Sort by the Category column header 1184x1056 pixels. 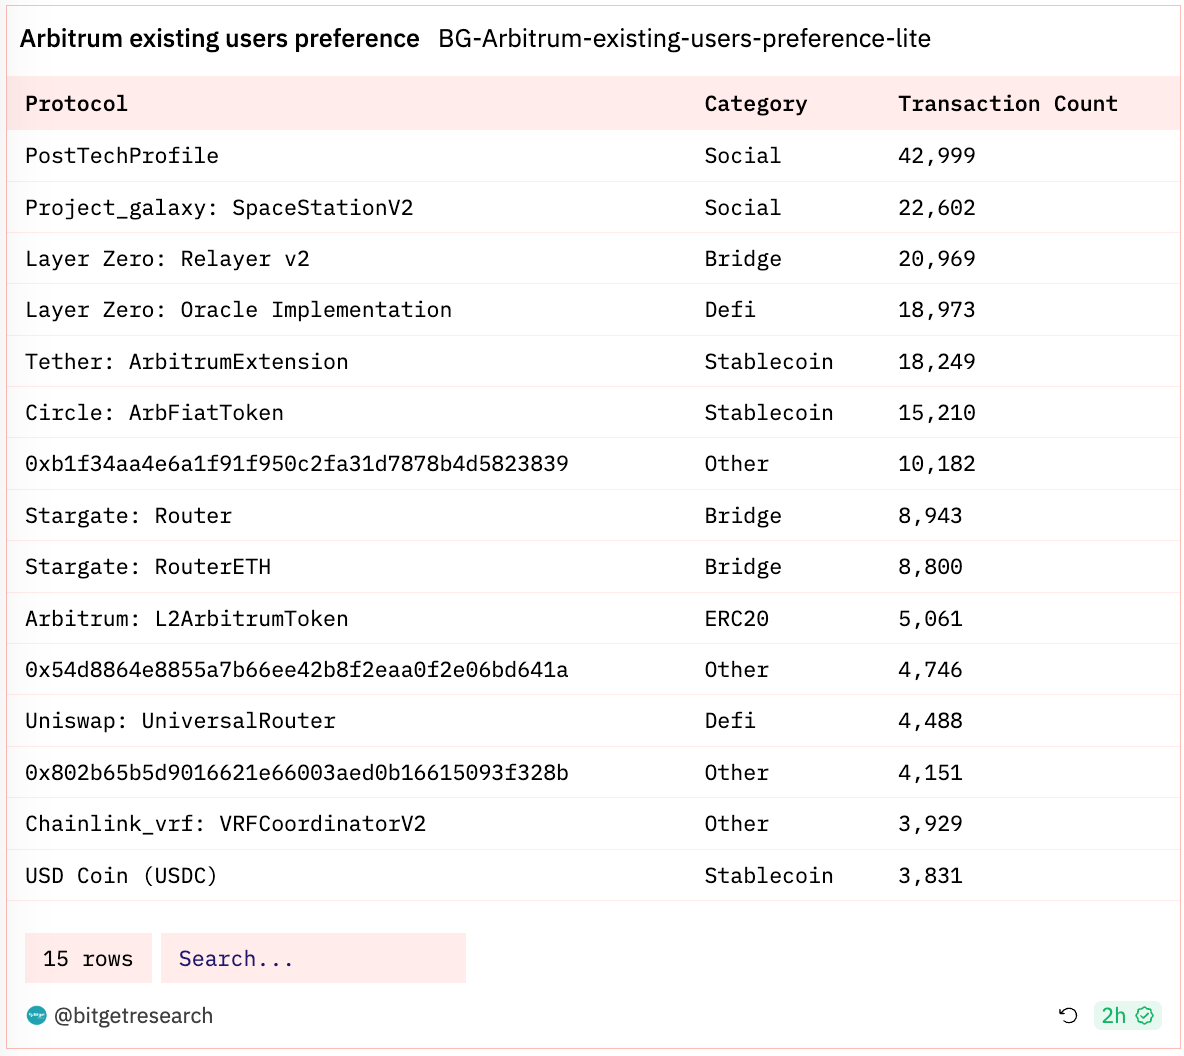755,104
